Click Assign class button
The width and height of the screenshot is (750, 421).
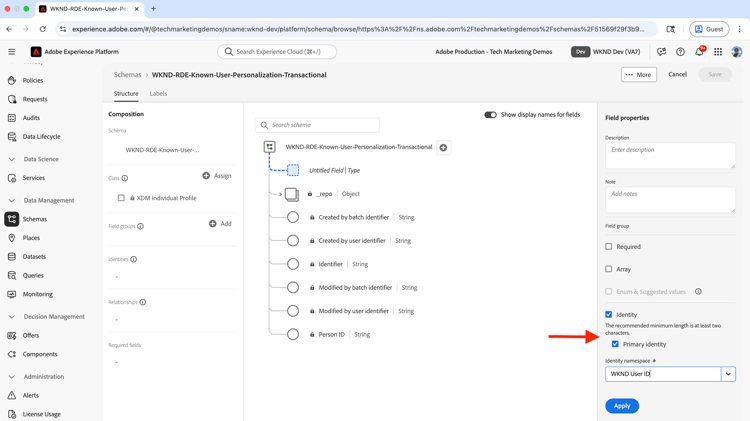point(217,176)
